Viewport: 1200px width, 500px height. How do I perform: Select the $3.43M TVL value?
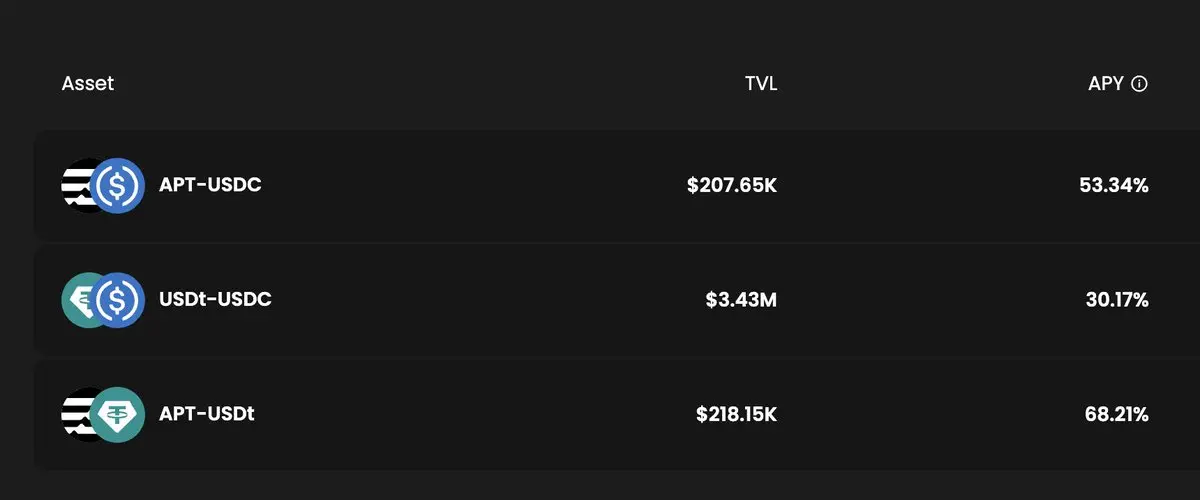[740, 300]
